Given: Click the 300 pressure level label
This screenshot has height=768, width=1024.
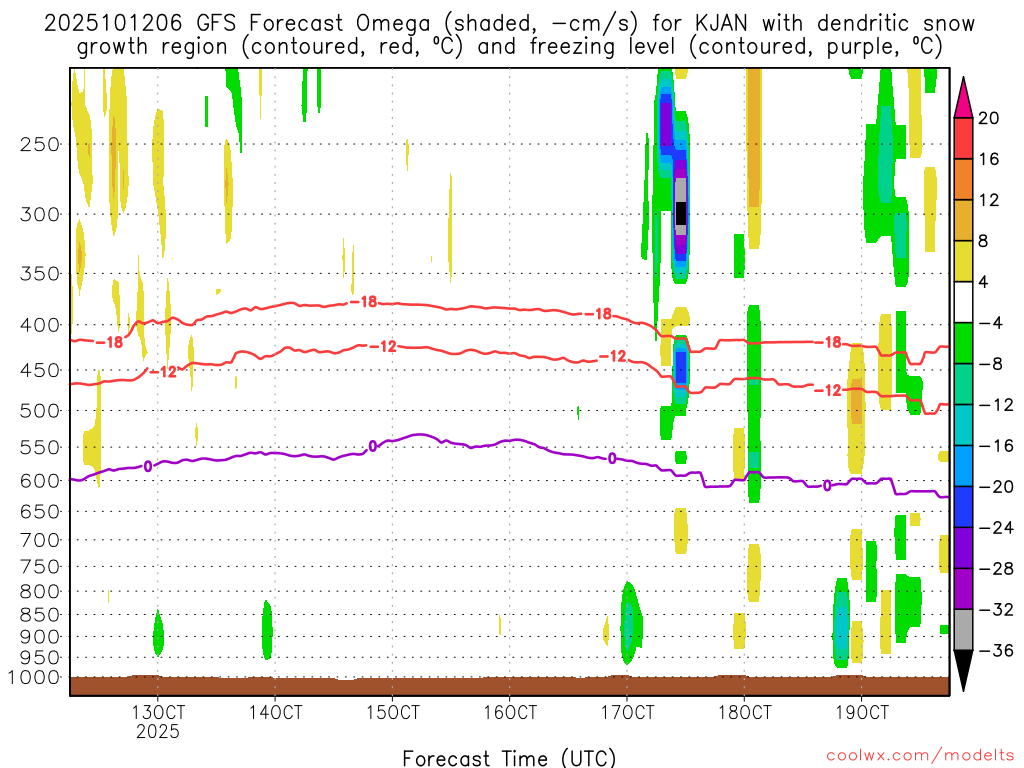Looking at the screenshot, I should point(40,214).
